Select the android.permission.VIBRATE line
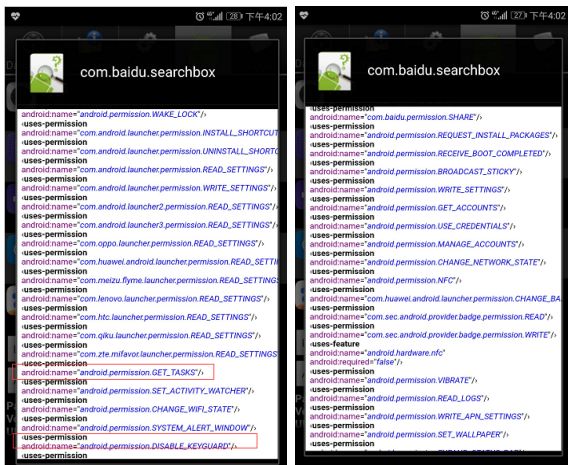Image resolution: width=570 pixels, height=465 pixels. pyautogui.click(x=393, y=380)
